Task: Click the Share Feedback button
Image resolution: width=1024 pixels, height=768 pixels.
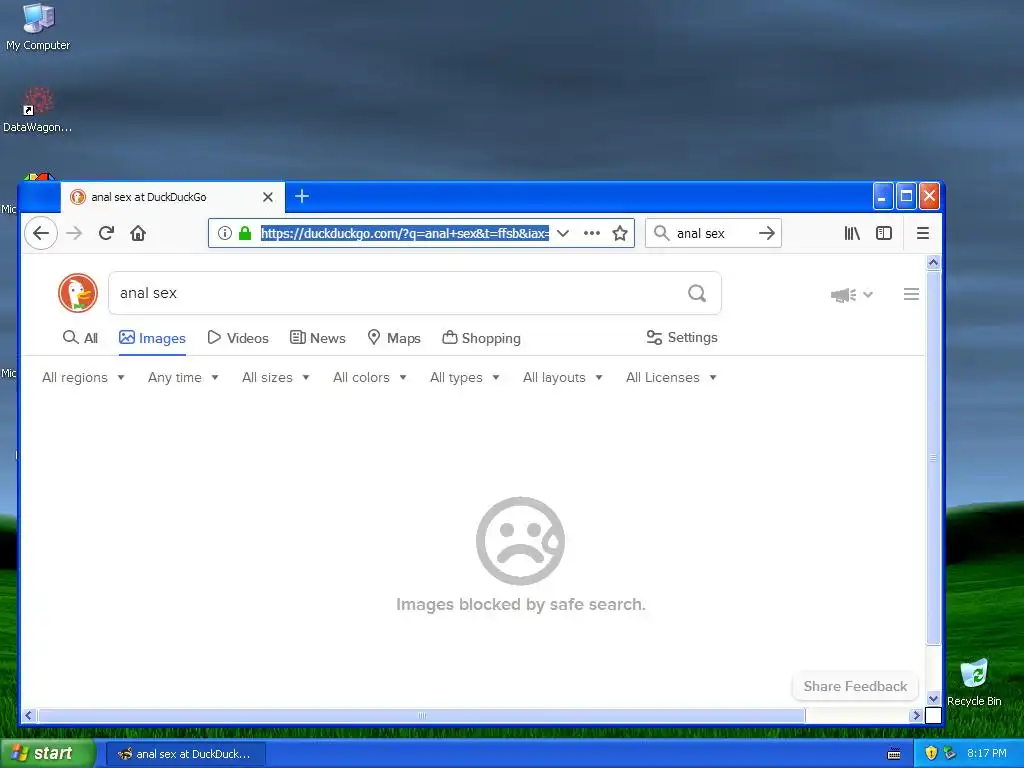Action: tap(855, 686)
